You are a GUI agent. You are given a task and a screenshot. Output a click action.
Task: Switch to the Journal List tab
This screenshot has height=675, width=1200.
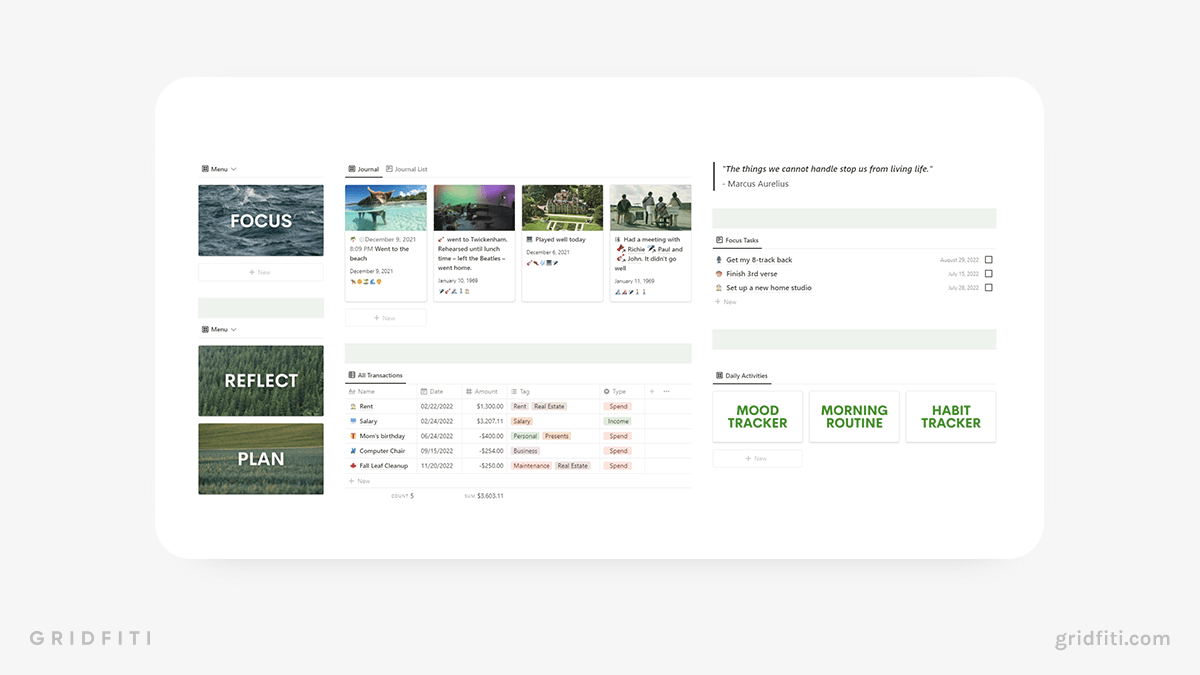407,170
